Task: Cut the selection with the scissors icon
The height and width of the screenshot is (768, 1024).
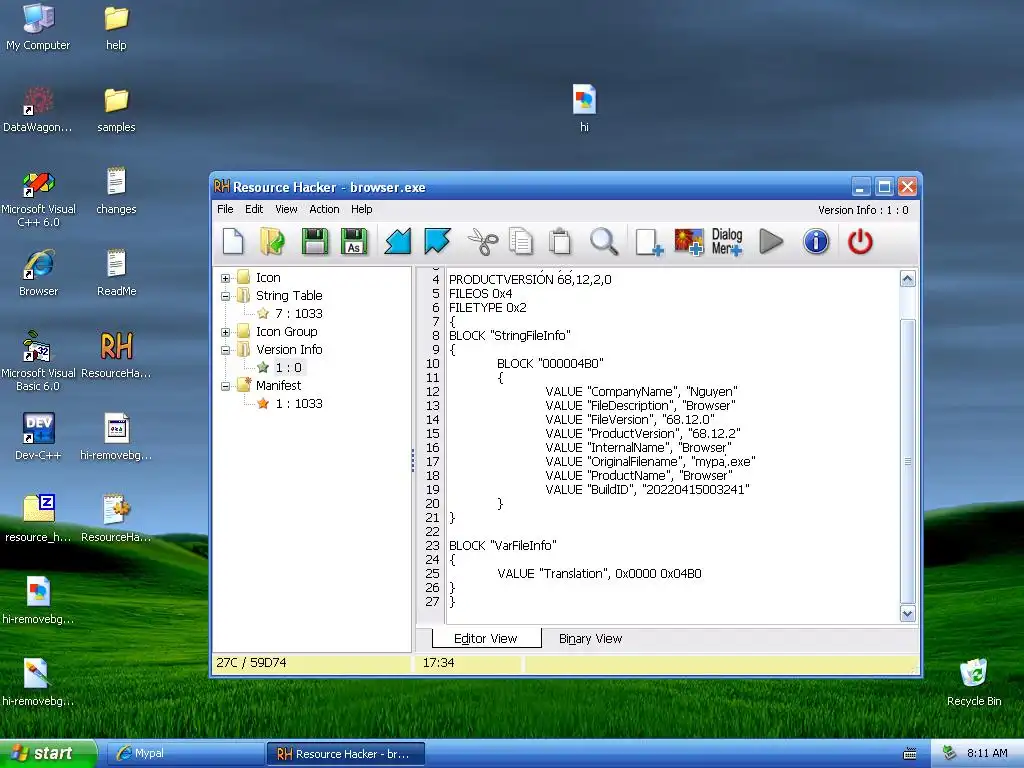Action: pyautogui.click(x=483, y=242)
